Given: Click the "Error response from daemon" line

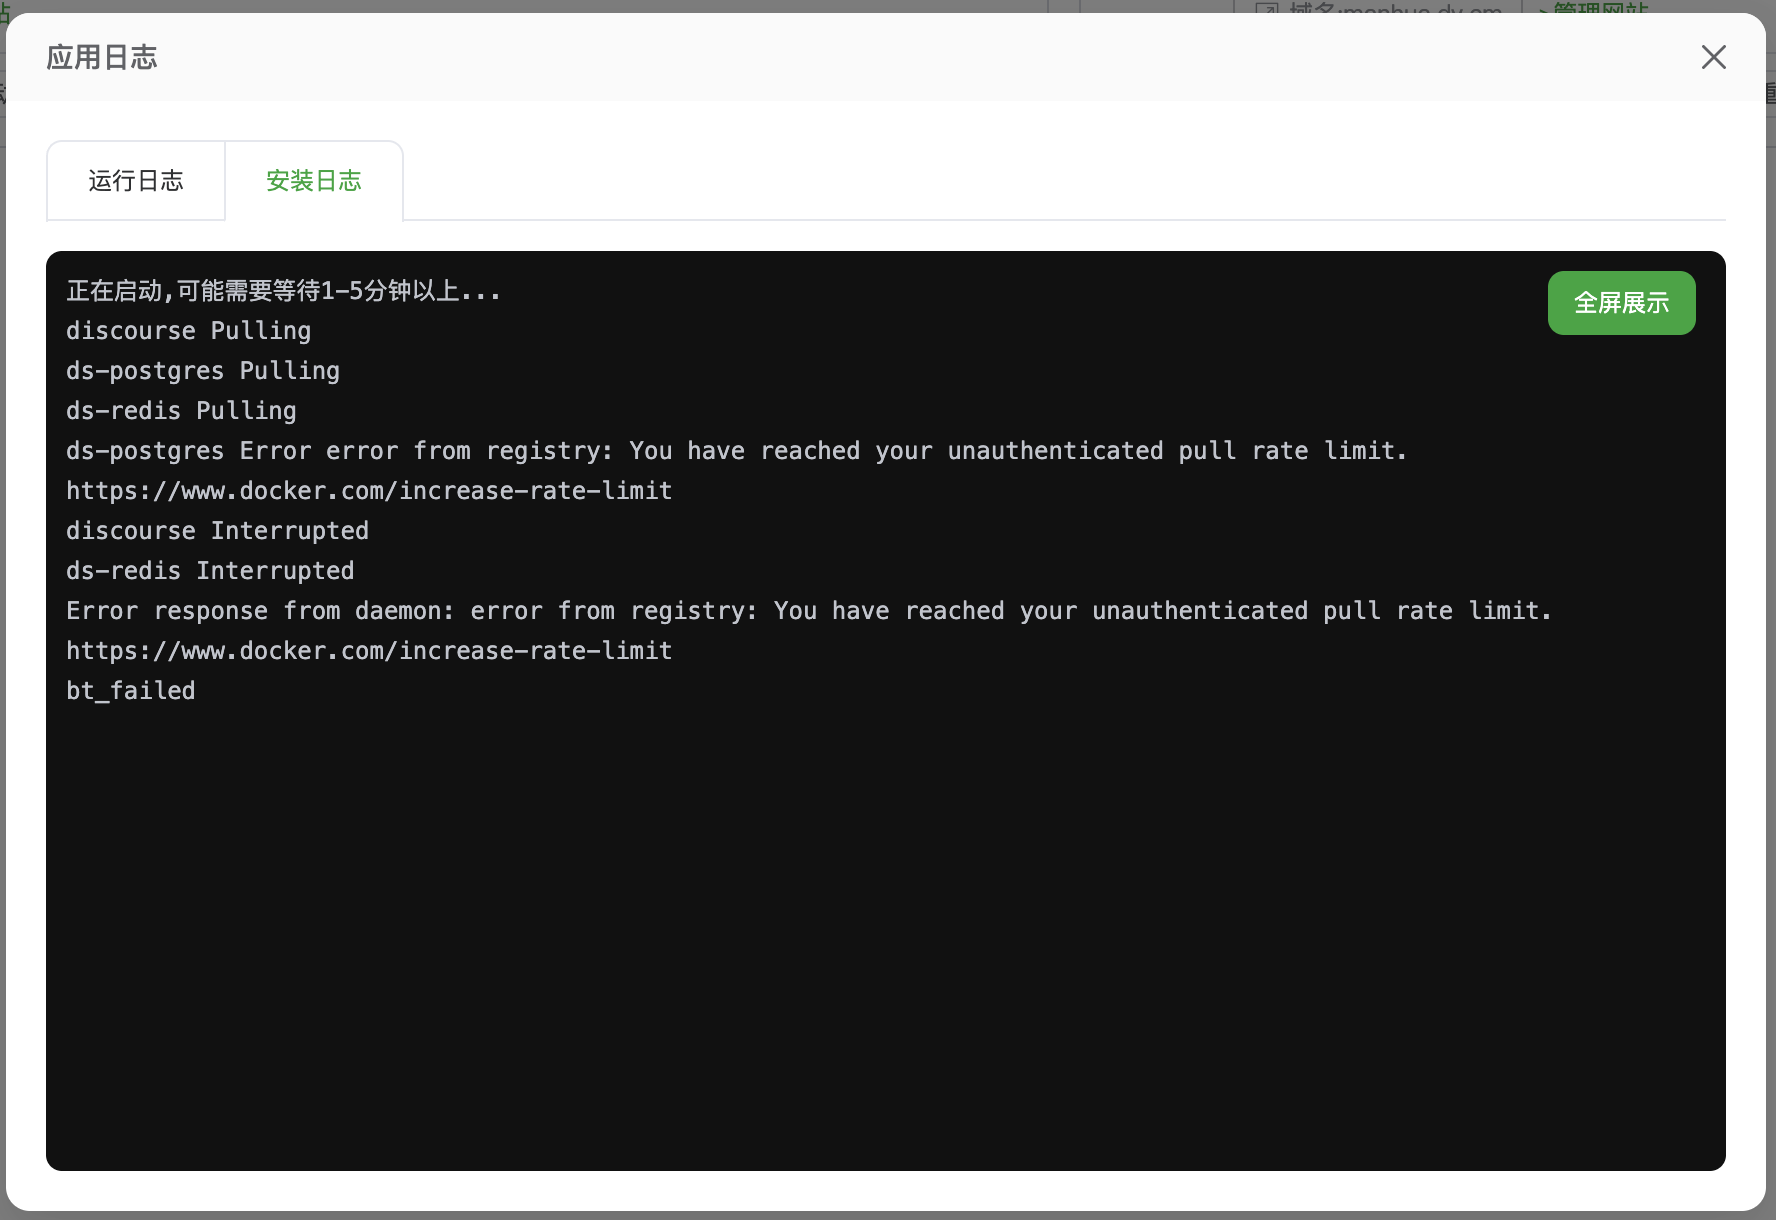Looking at the screenshot, I should 808,611.
